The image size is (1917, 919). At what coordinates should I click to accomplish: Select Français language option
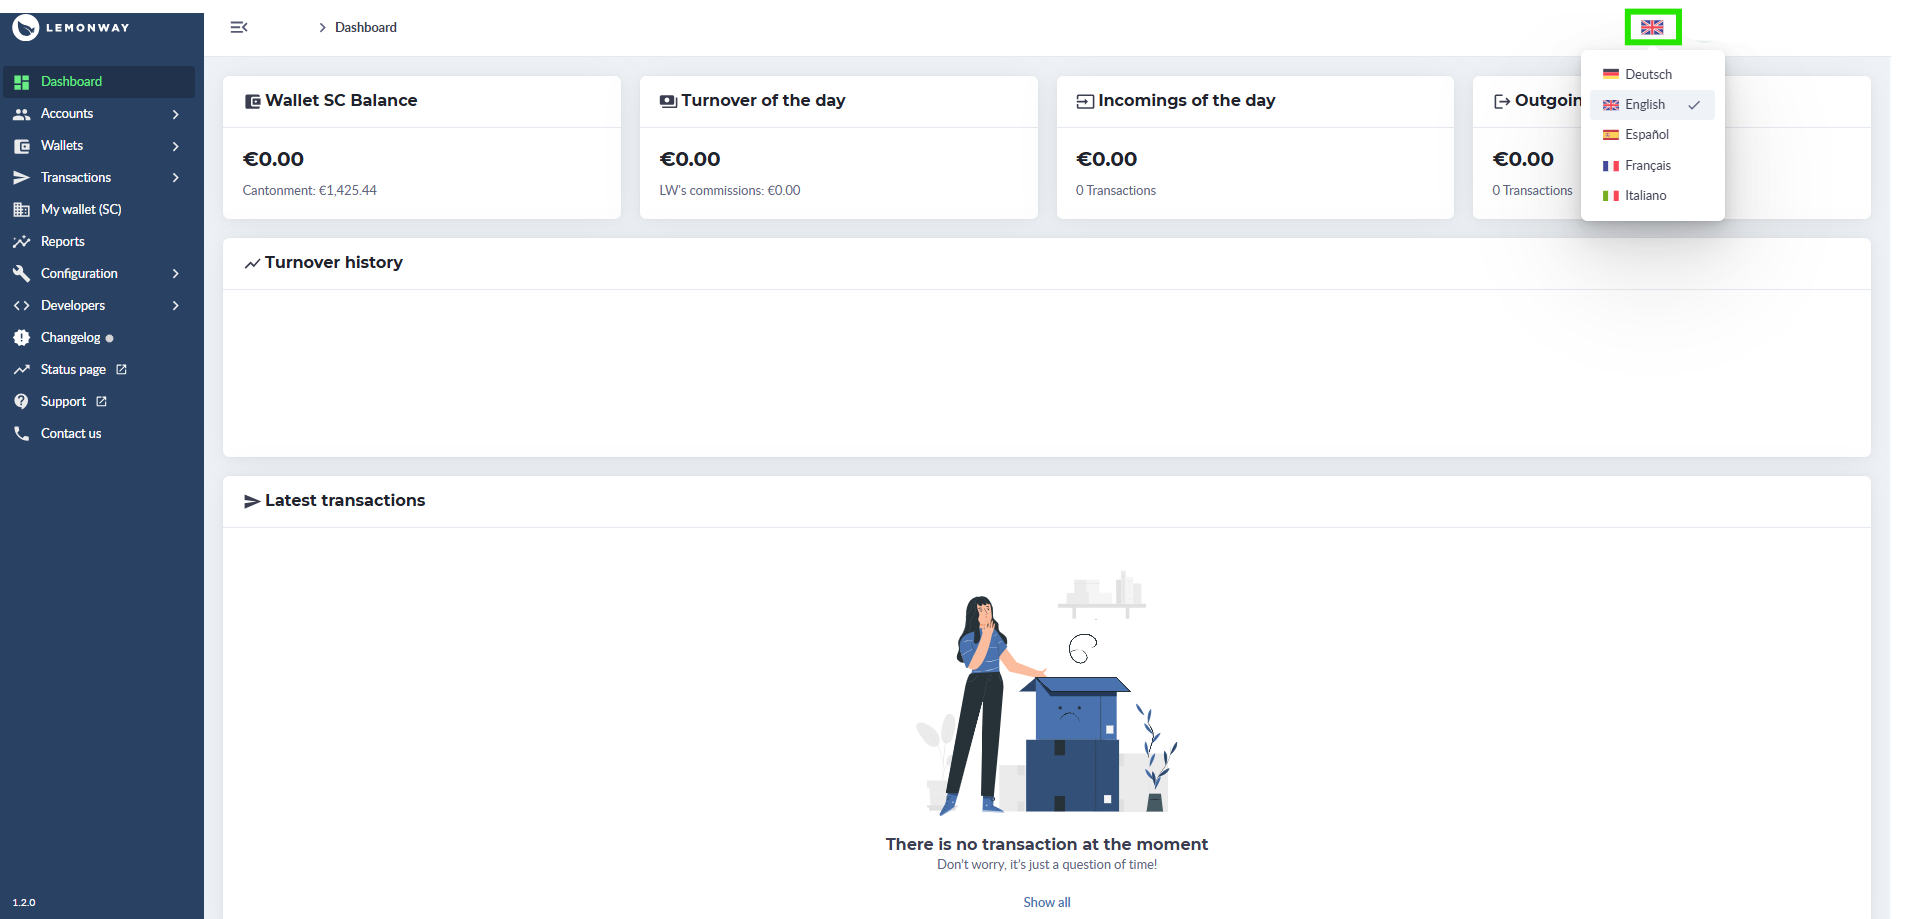click(1652, 165)
